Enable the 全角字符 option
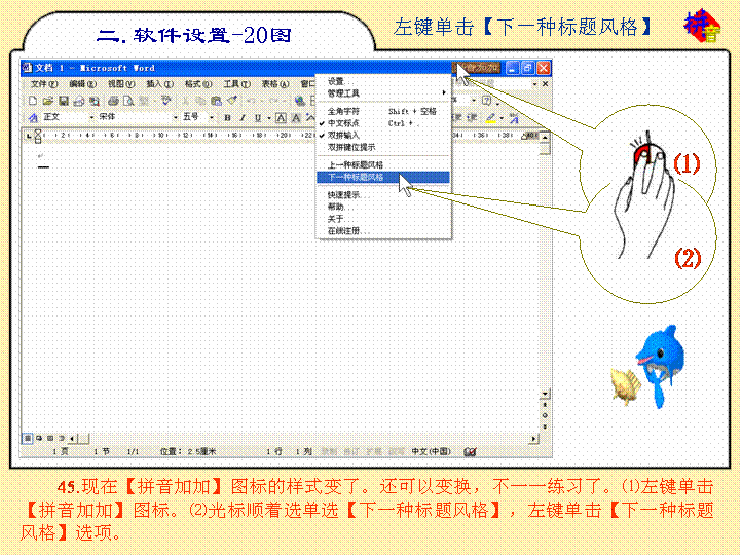 coord(344,111)
